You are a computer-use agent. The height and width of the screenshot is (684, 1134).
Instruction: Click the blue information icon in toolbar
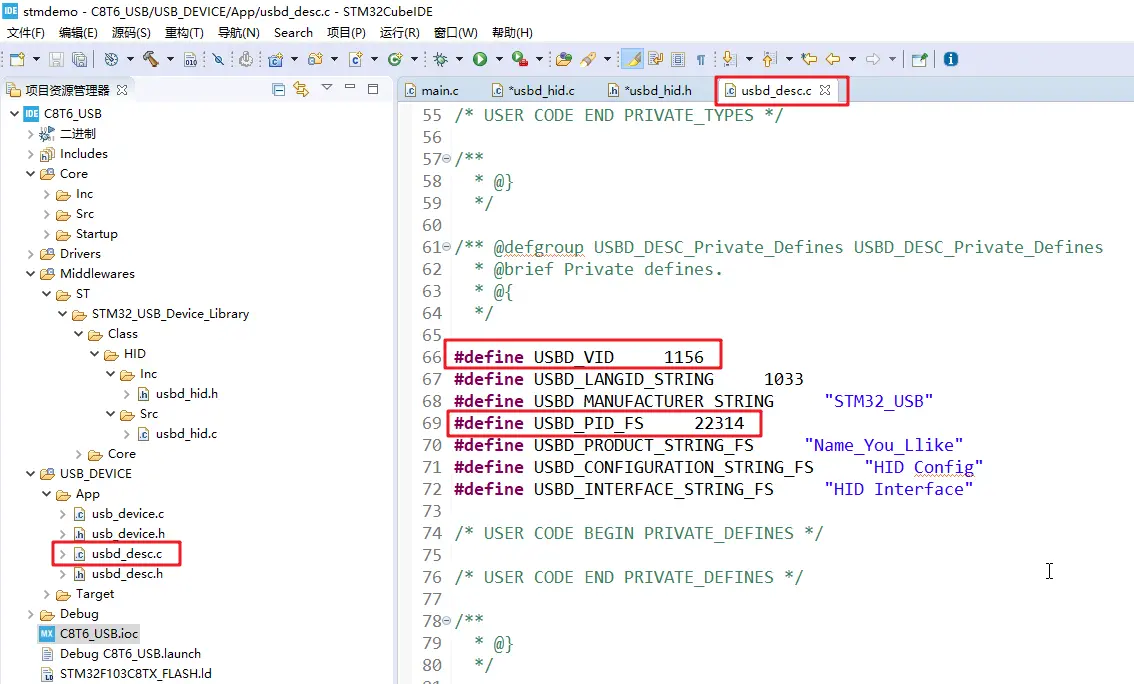pyautogui.click(x=950, y=59)
